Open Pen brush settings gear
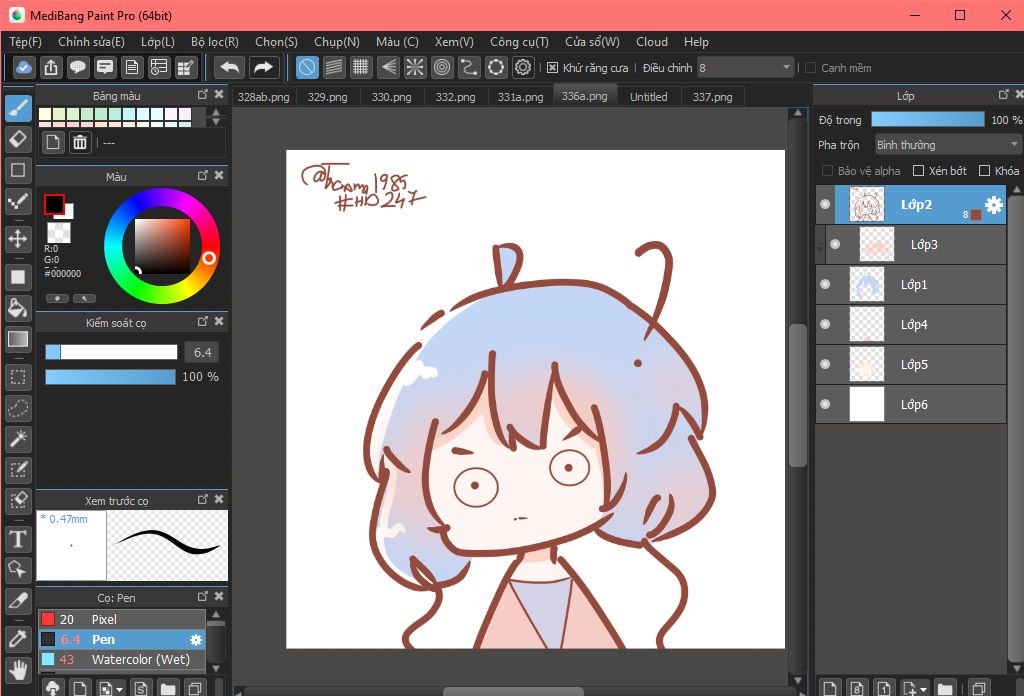1024x696 pixels. pos(195,640)
